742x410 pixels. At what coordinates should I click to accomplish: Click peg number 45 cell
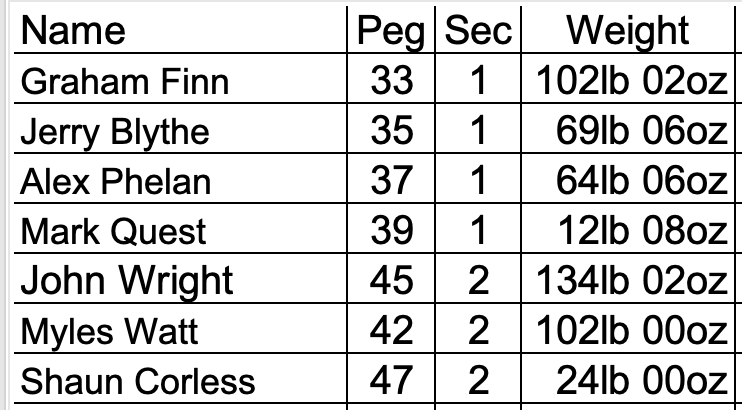coord(391,278)
